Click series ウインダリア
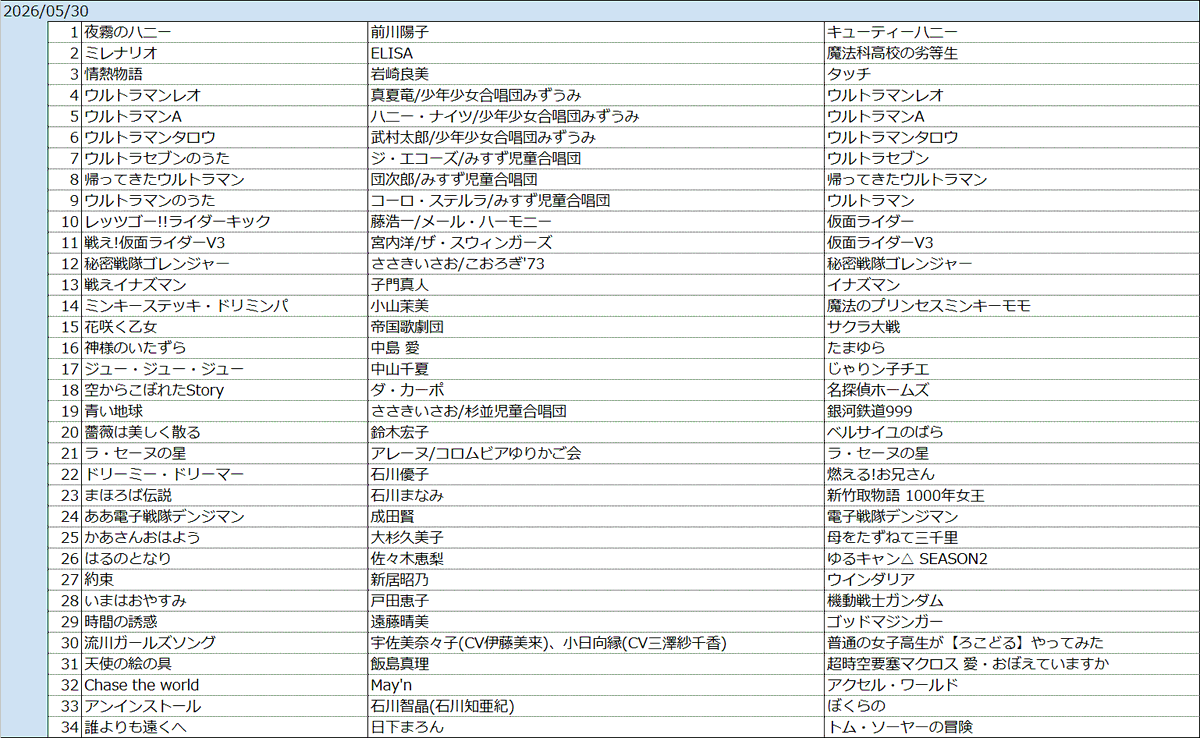Screen dimensions: 1200x738 pos(871,578)
